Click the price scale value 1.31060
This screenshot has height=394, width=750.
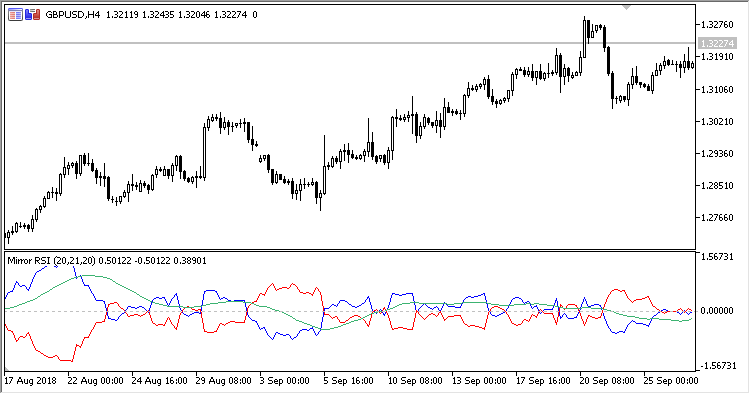click(x=717, y=89)
